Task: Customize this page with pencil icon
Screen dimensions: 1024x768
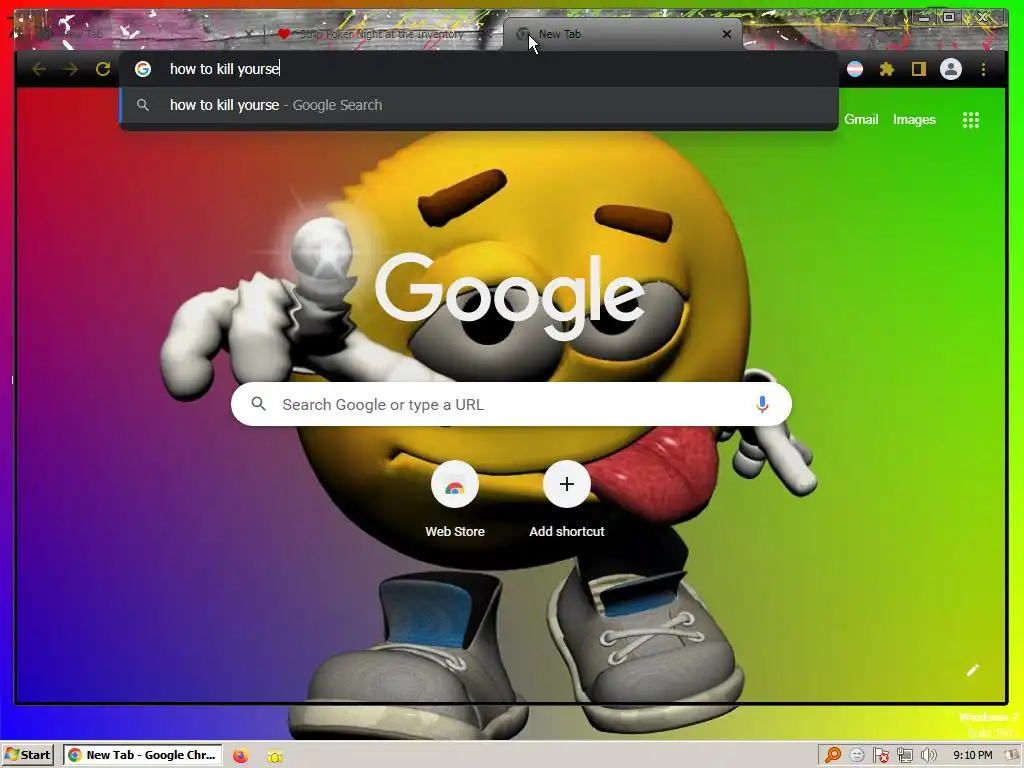Action: point(972,670)
